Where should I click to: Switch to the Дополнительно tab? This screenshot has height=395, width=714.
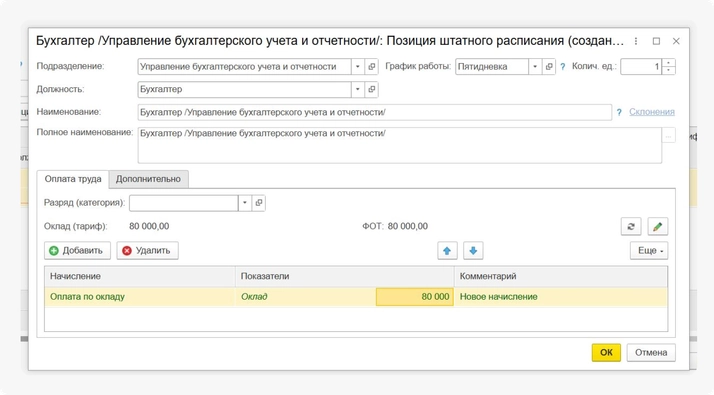click(x=148, y=179)
